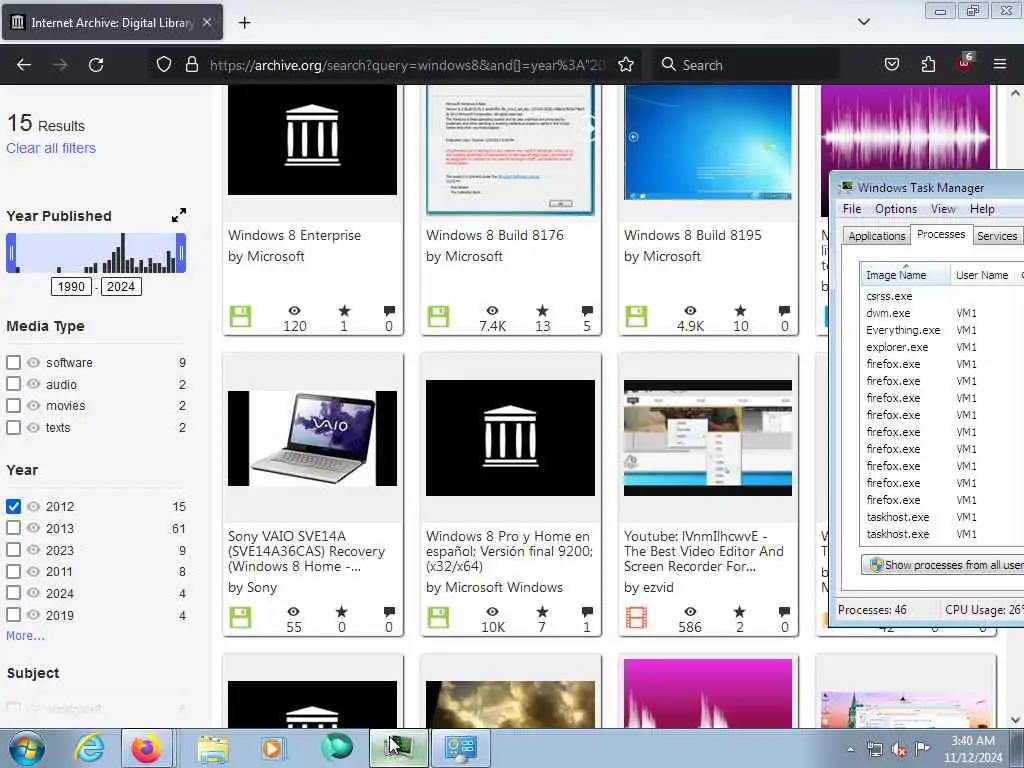This screenshot has width=1024, height=768.
Task: Click favorites star on Windows 8 Pro español card
Action: [542, 612]
